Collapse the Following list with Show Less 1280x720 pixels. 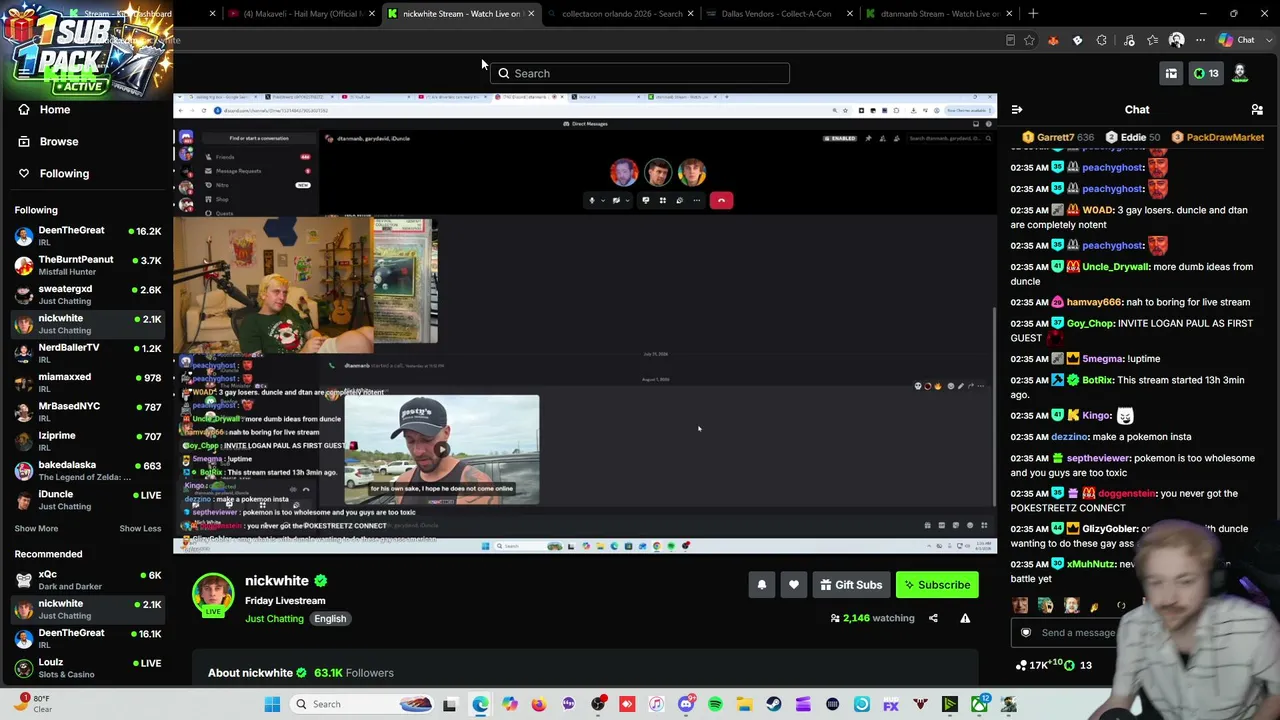coord(140,528)
